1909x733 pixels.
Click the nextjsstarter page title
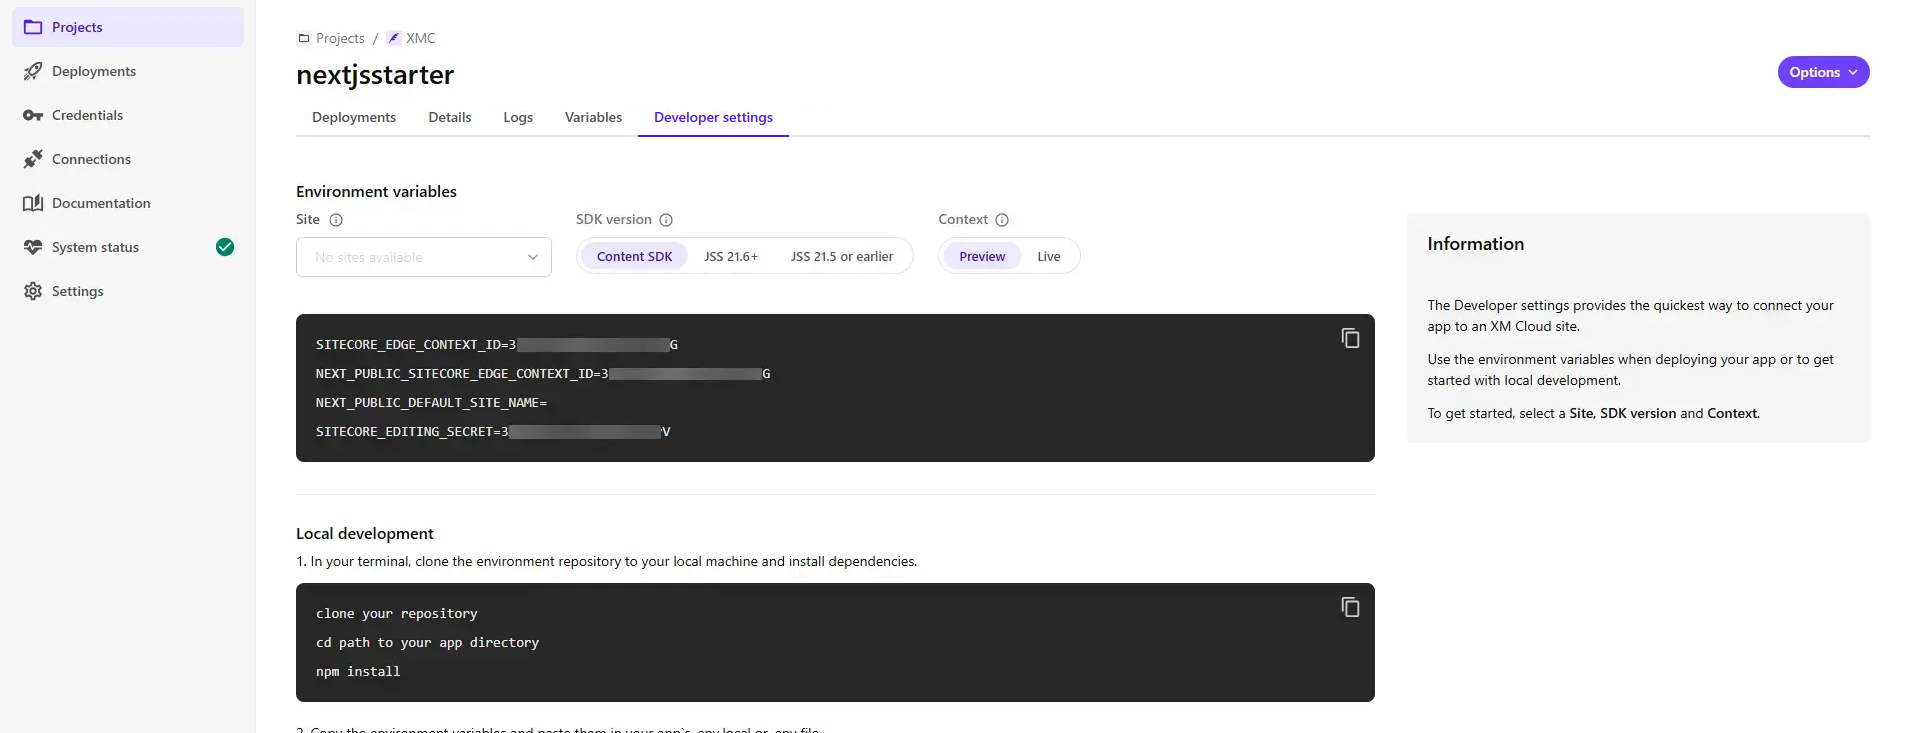coord(375,75)
